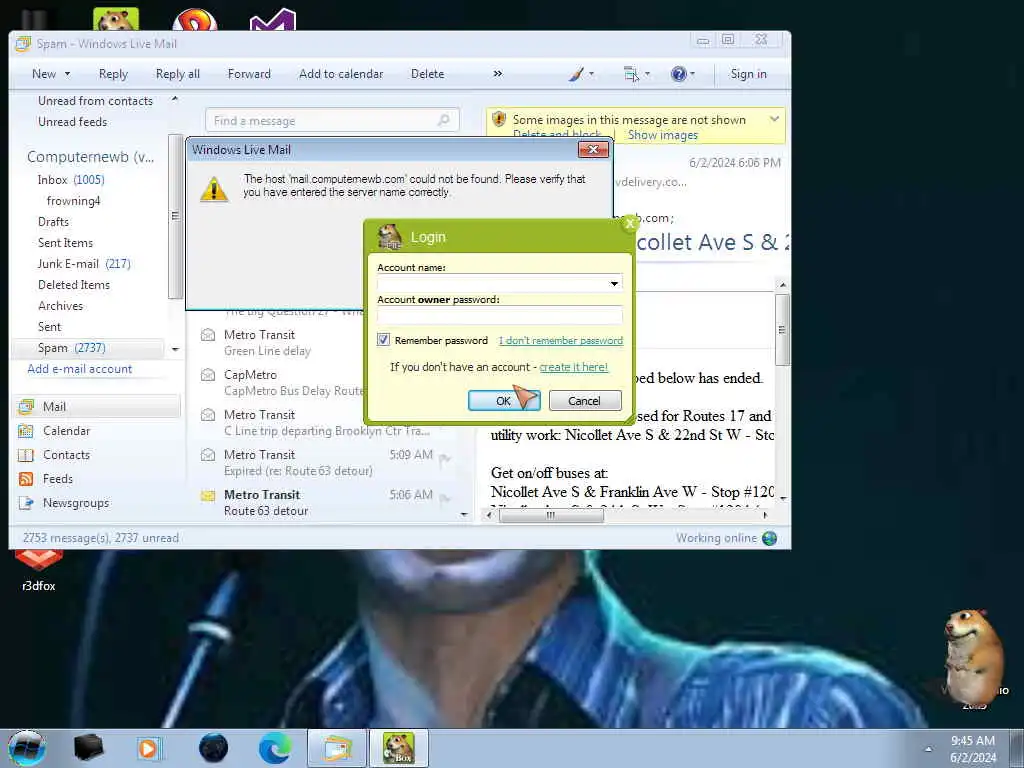Screen dimensions: 1024x768
Task: Cancel the Login dialog
Action: pos(584,400)
